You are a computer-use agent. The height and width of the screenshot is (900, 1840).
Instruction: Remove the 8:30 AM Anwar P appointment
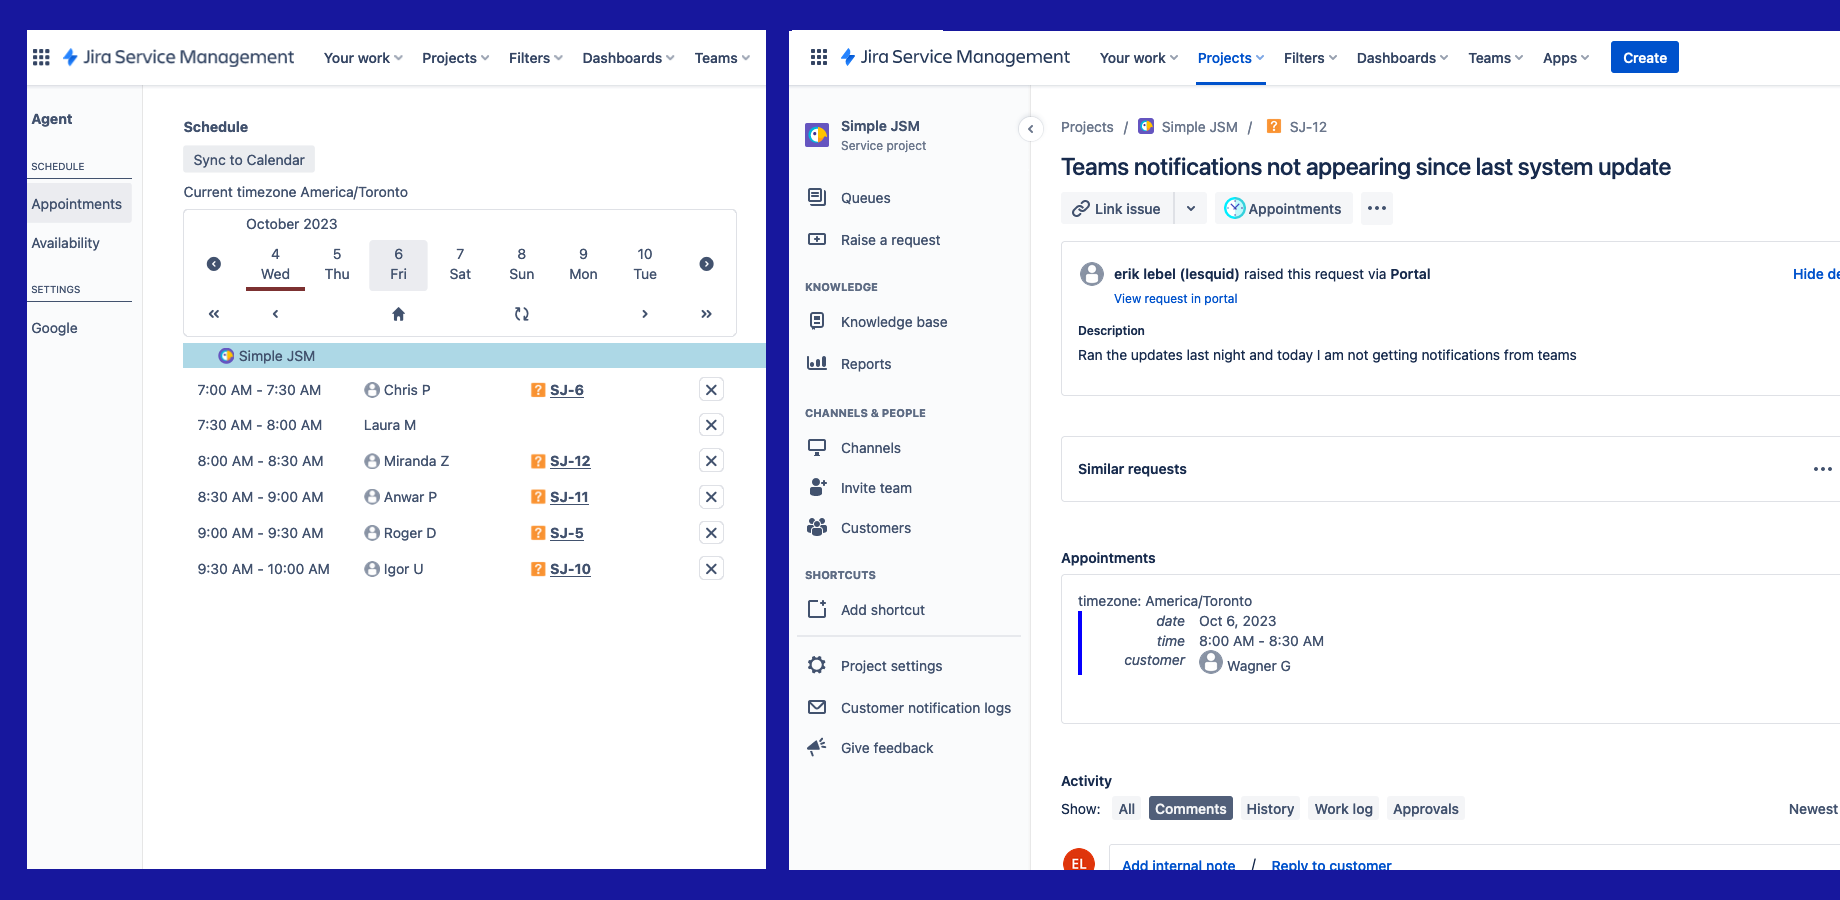[711, 497]
